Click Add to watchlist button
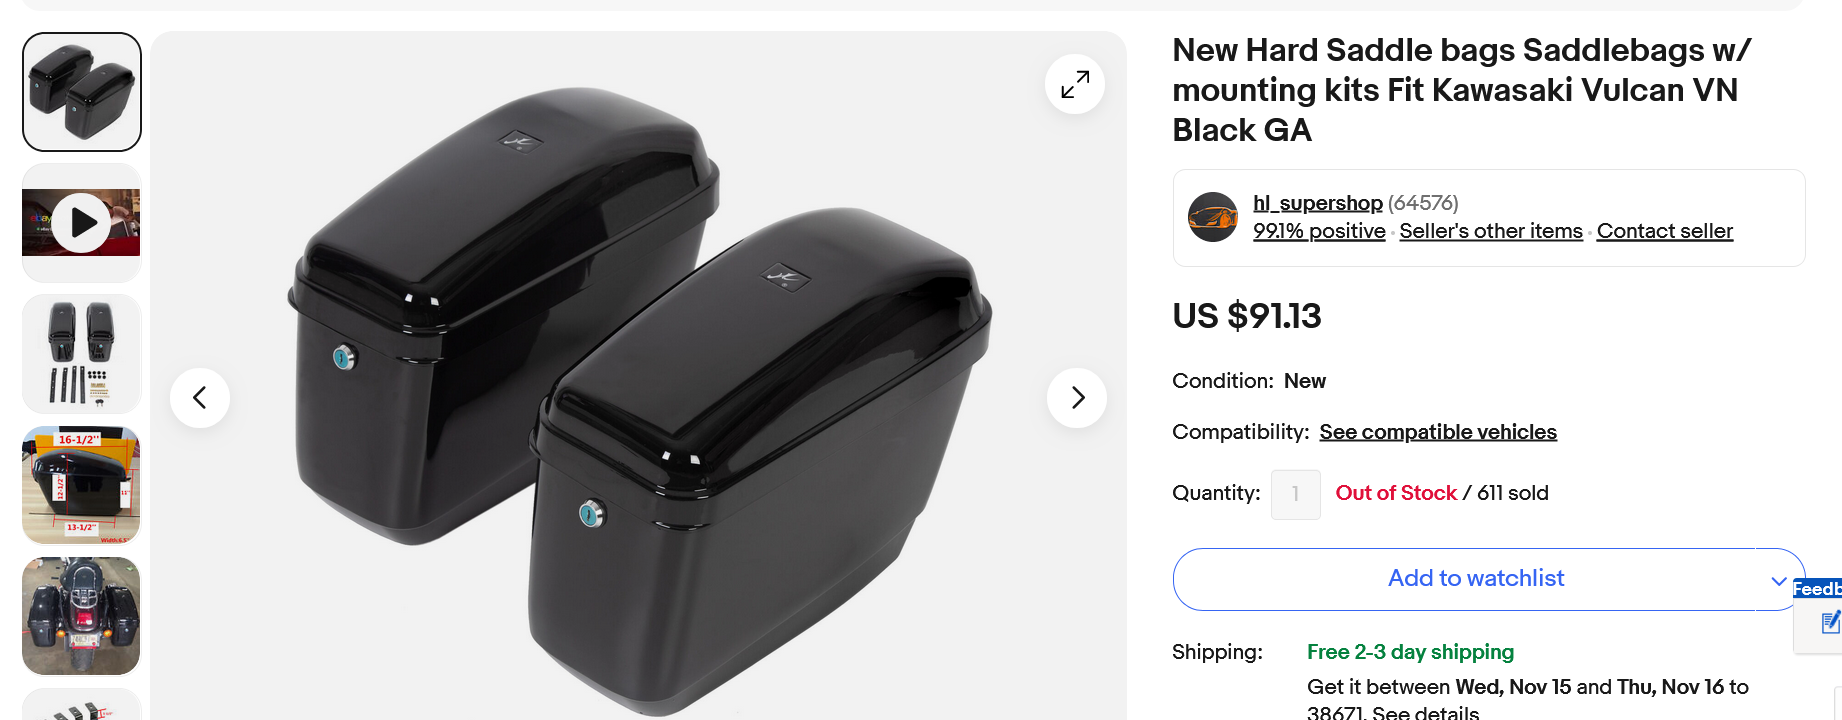1842x720 pixels. (1475, 579)
